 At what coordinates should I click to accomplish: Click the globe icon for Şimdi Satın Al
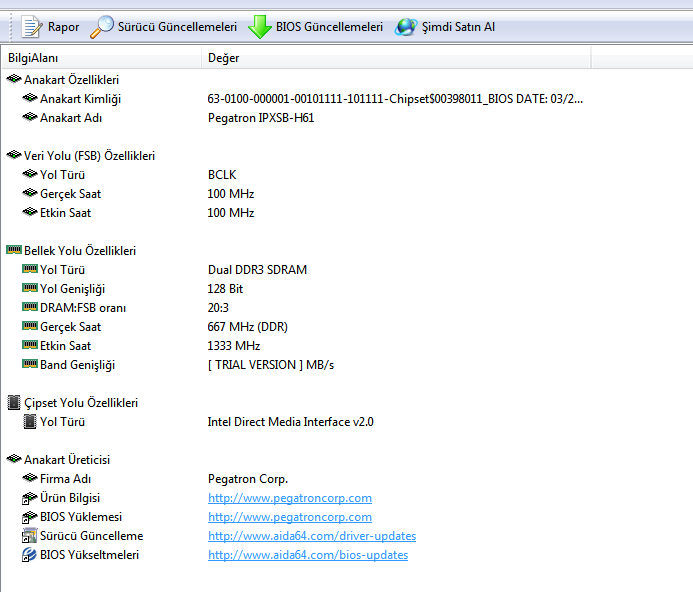click(406, 27)
